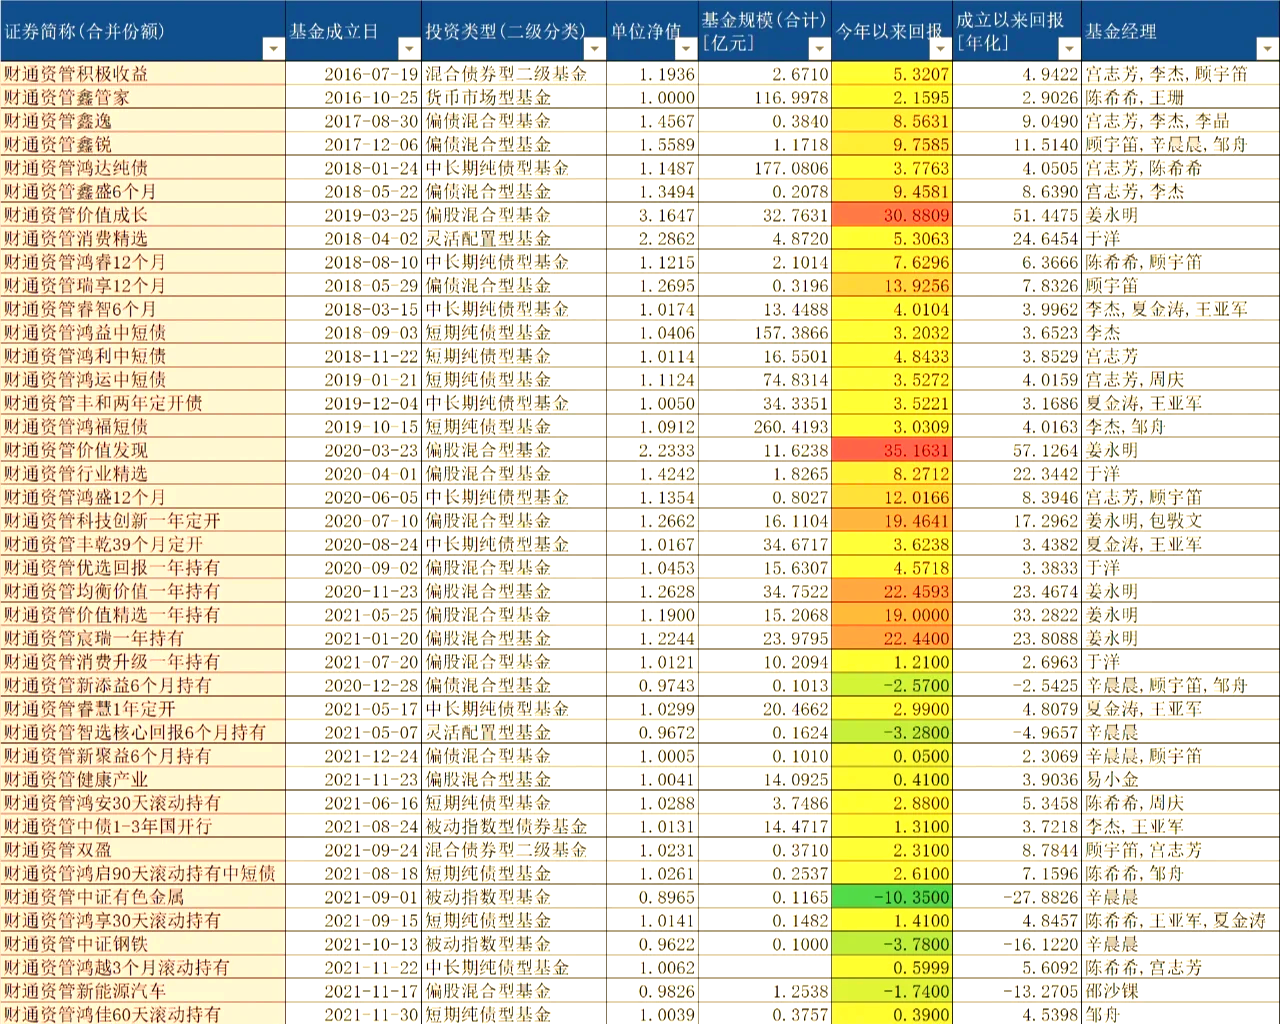Image resolution: width=1280 pixels, height=1024 pixels.
Task: Click the fund manager cell 易小金
Action: click(x=1180, y=779)
